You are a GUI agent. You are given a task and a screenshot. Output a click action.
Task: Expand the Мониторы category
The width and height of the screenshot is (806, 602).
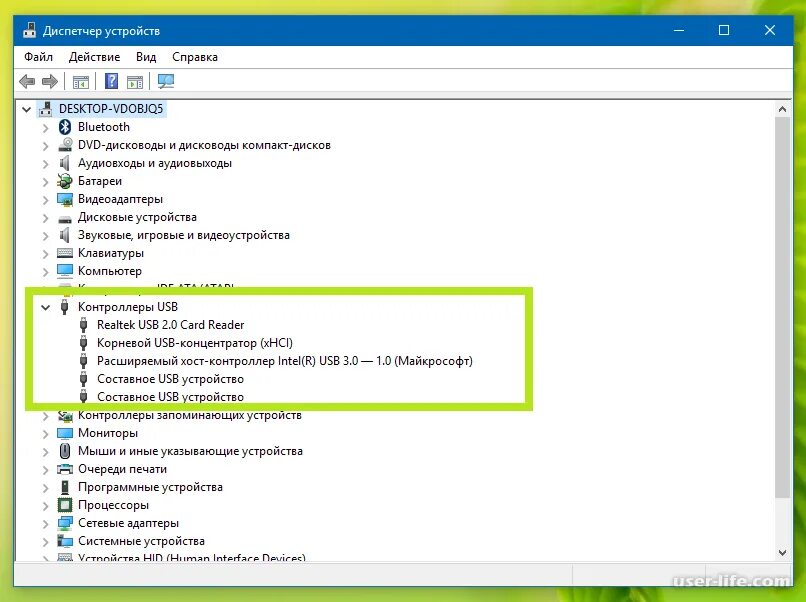pyautogui.click(x=46, y=434)
